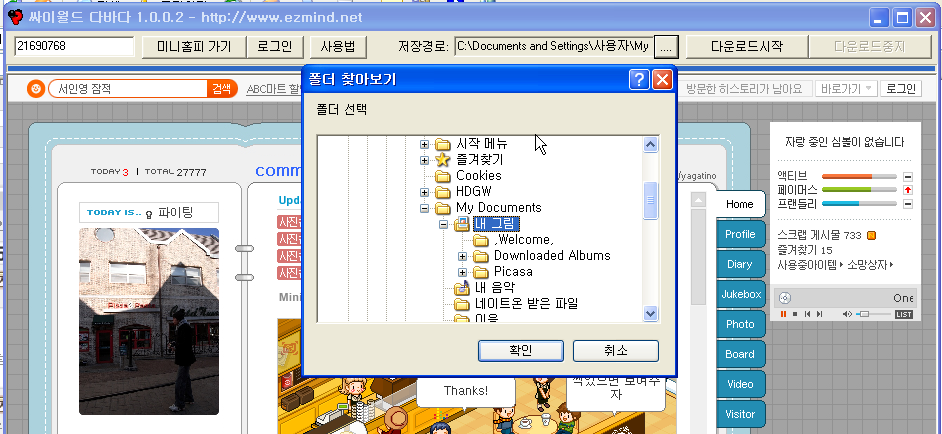Expand the HDGW folder node
This screenshot has width=942, height=434.
coord(424,192)
